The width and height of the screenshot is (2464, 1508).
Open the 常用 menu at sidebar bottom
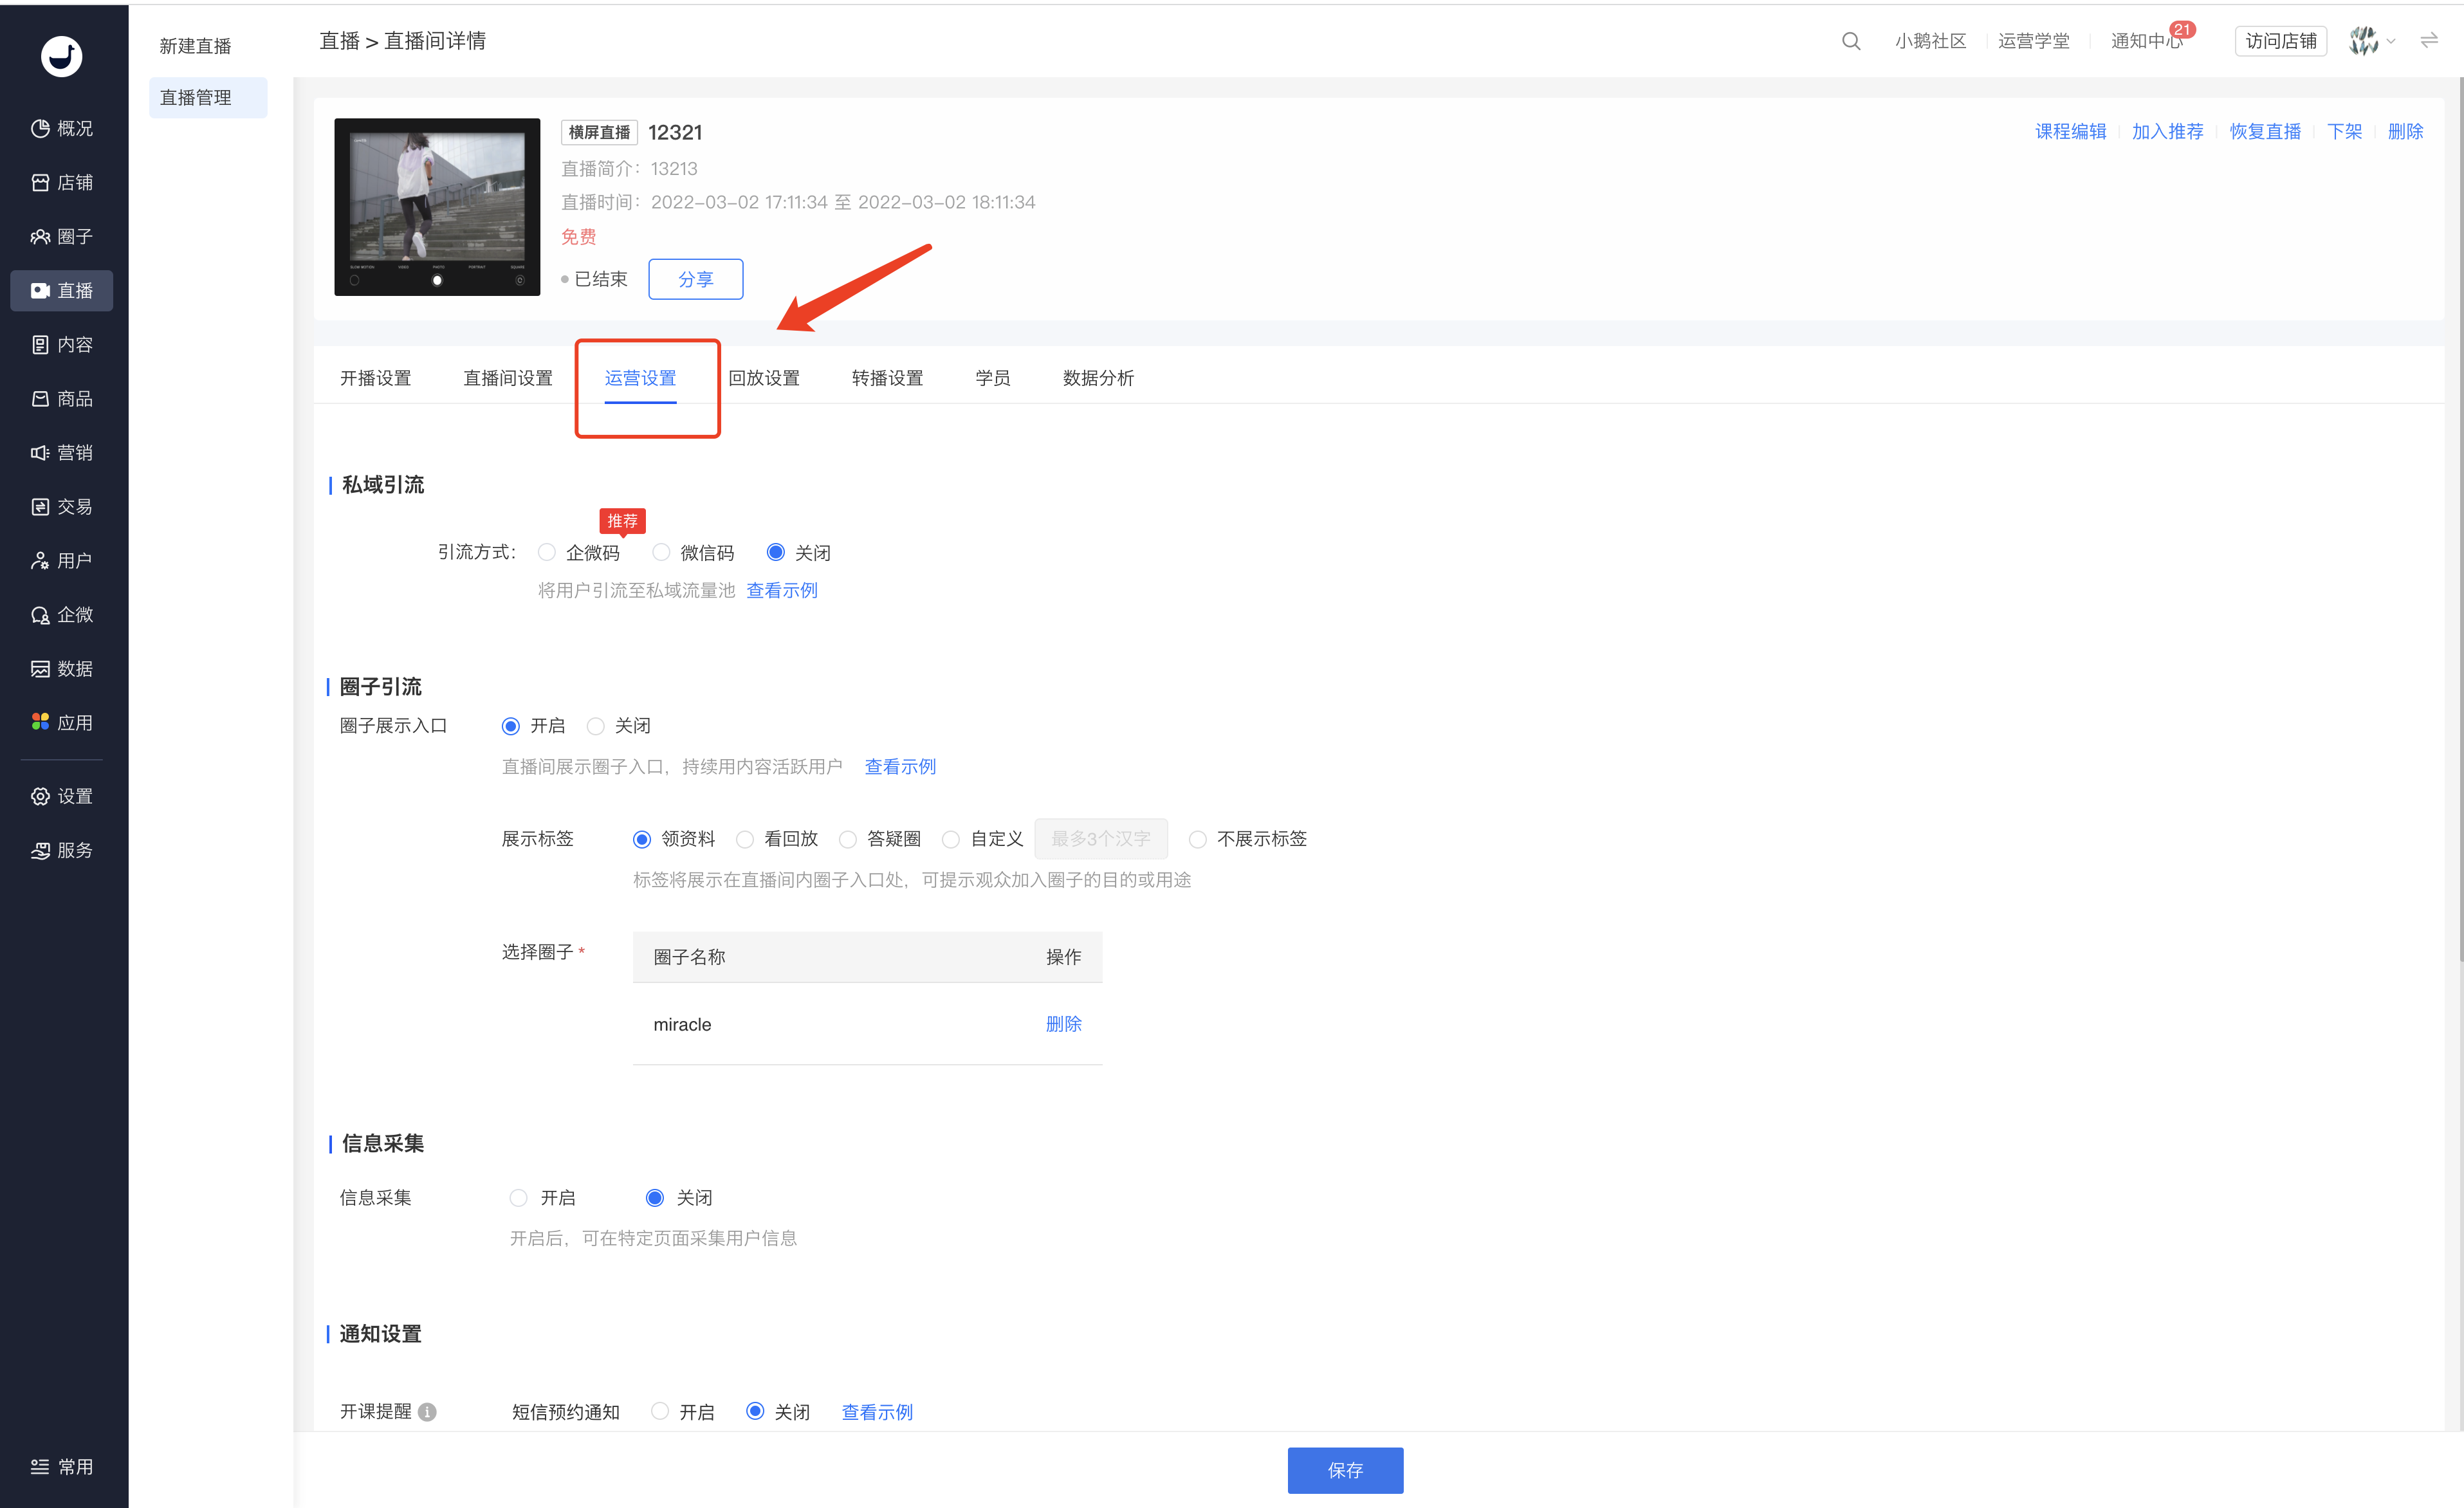pyautogui.click(x=62, y=1466)
